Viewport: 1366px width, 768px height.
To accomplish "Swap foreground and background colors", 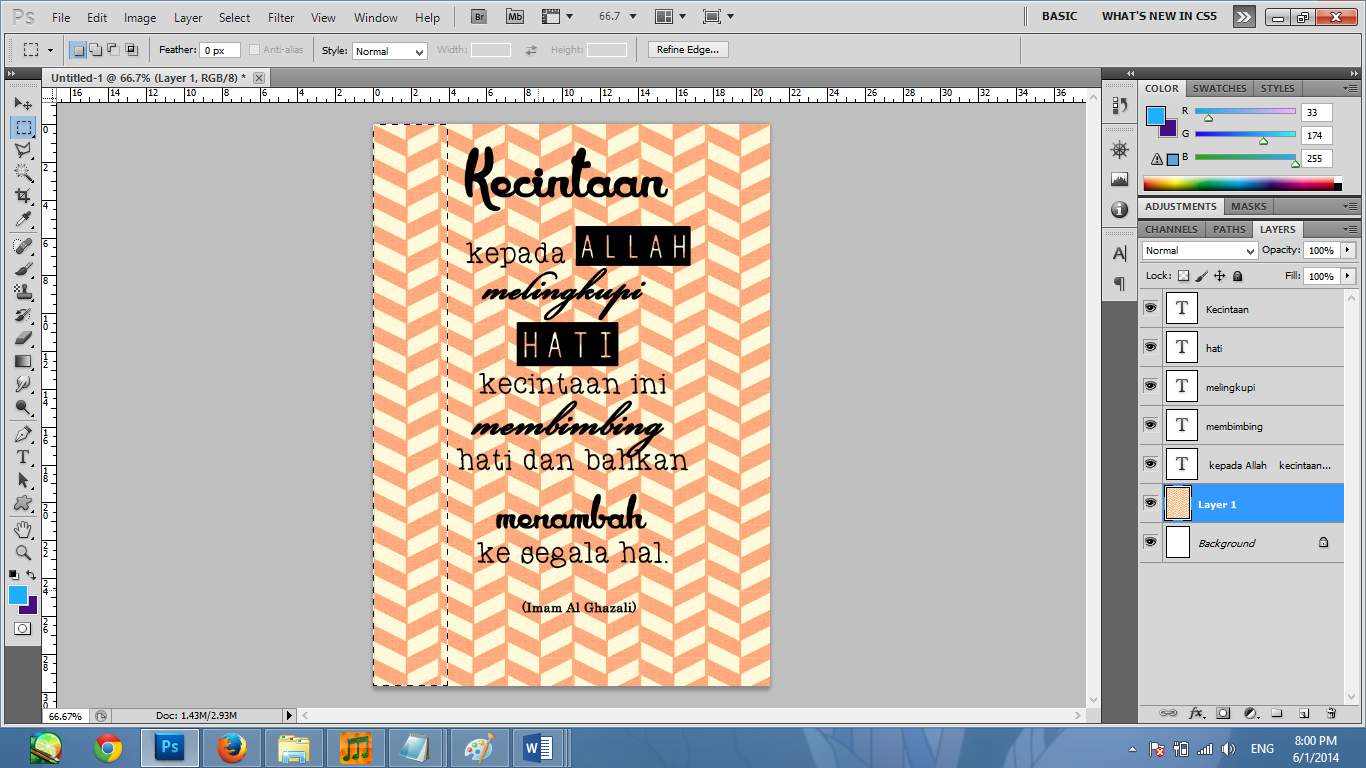I will point(31,575).
